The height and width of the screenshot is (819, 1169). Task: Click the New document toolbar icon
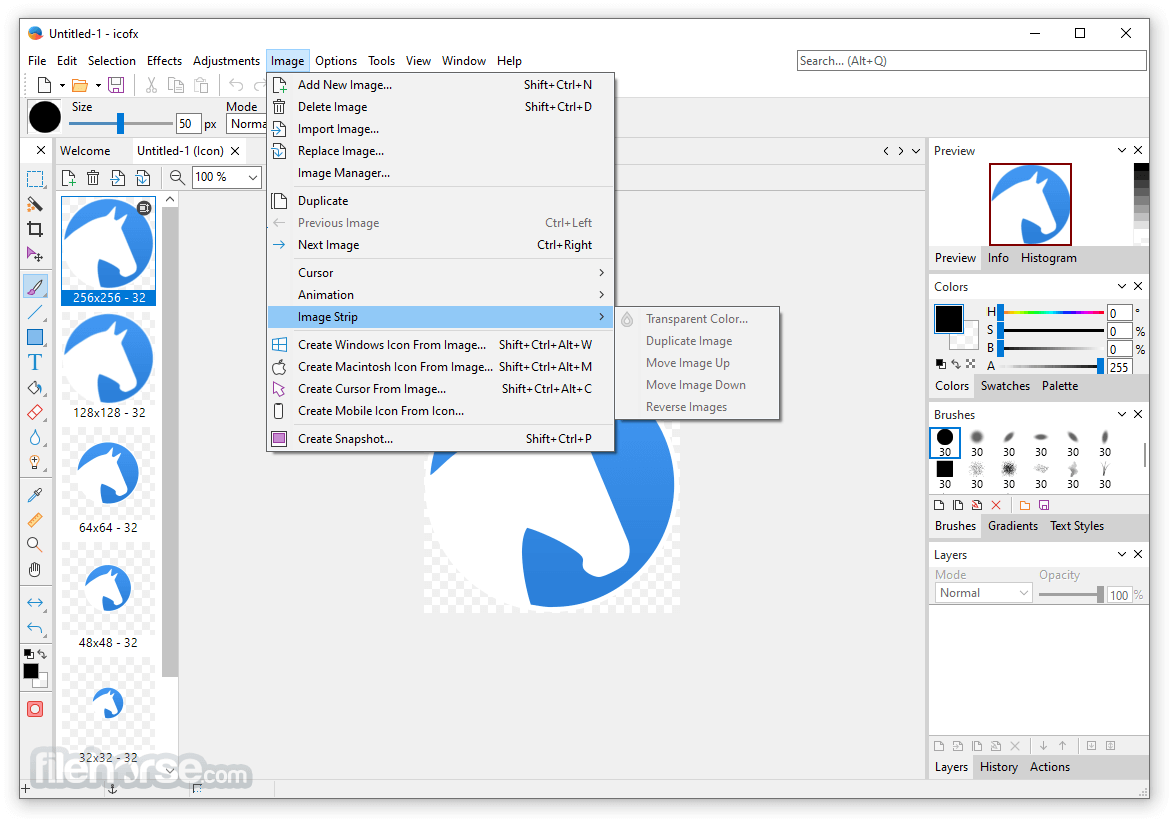(x=45, y=85)
